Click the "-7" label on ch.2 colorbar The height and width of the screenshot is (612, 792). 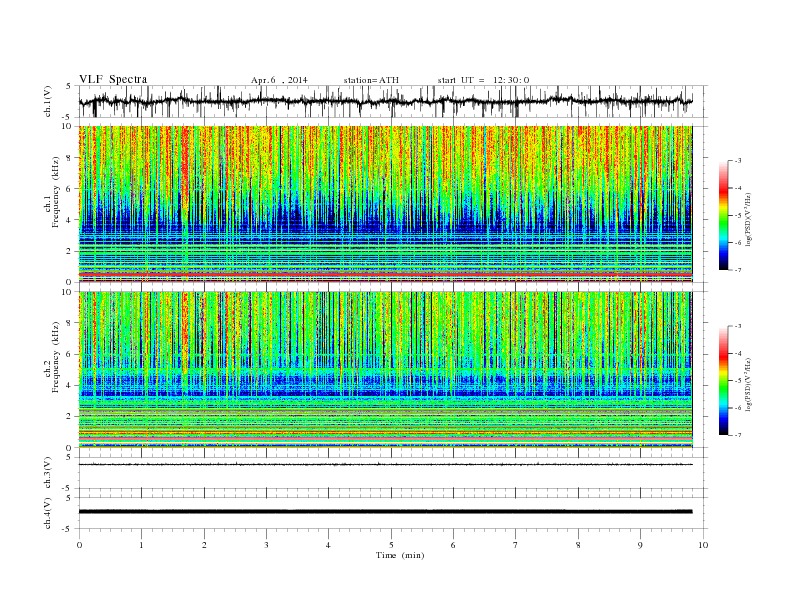click(737, 435)
